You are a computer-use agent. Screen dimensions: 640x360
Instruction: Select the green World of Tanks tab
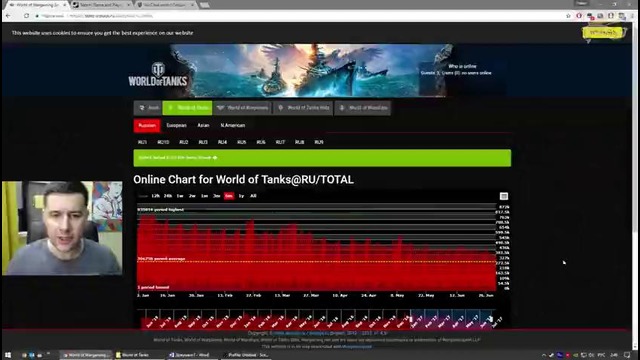[187, 108]
